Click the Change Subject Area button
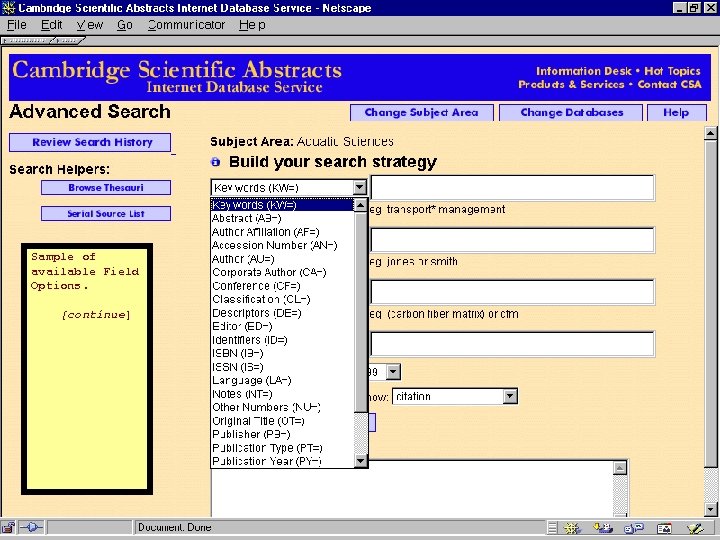The height and width of the screenshot is (540, 720). tap(422, 112)
